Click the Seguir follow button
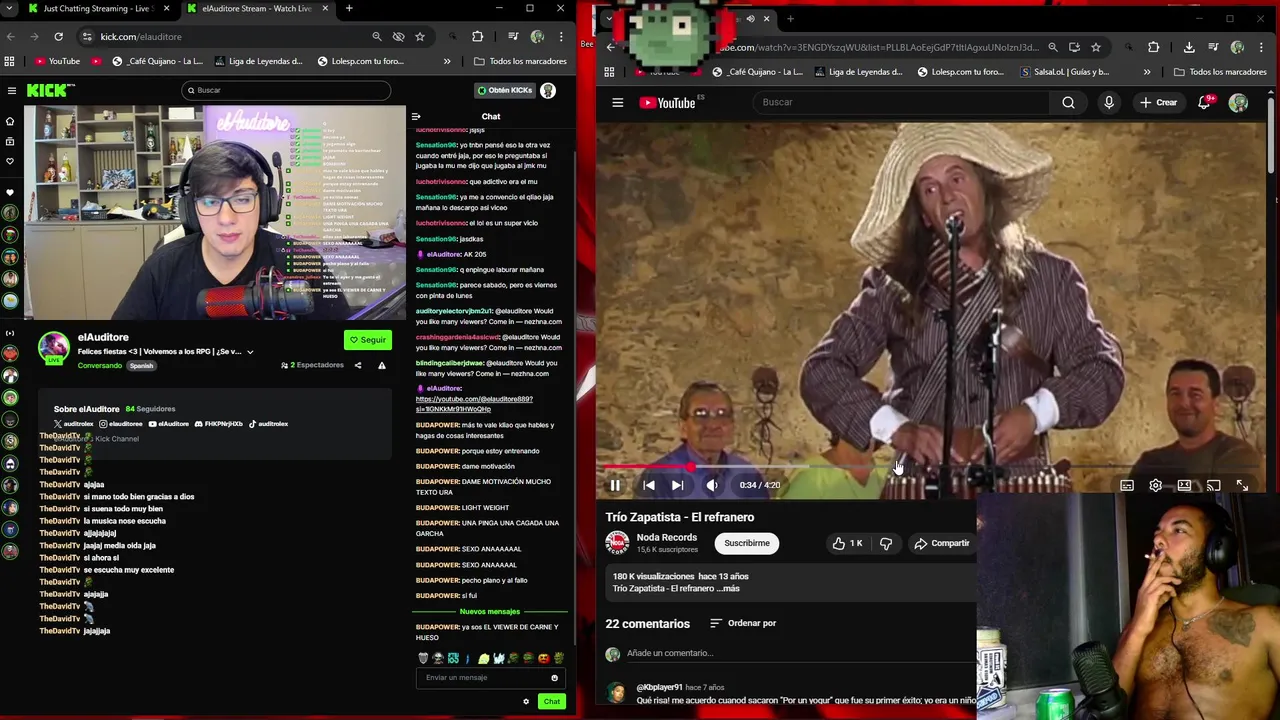 367,340
